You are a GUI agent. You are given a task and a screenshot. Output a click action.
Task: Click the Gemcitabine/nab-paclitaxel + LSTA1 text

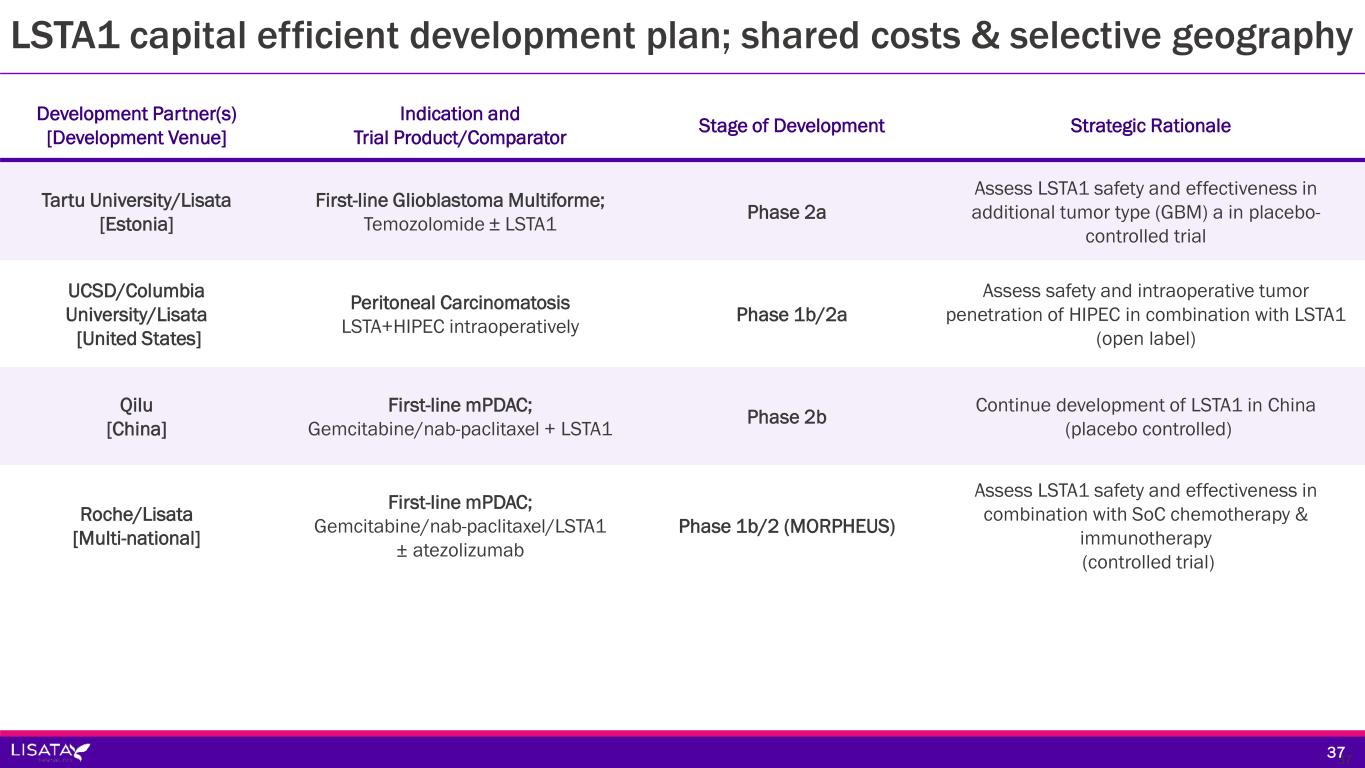[x=460, y=429]
